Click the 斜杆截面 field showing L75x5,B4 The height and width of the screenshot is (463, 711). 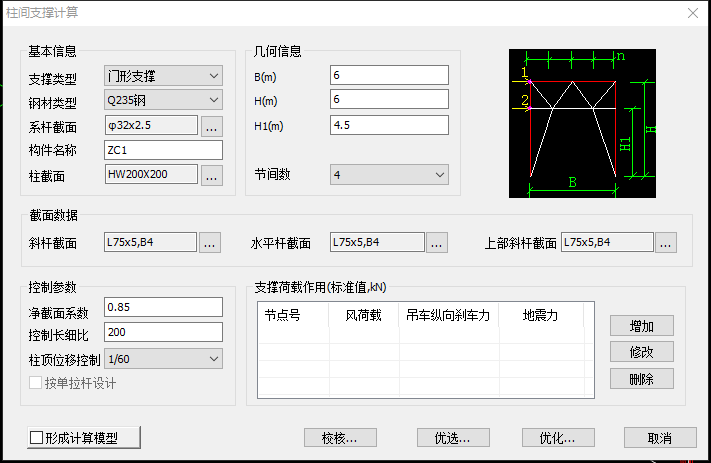150,242
